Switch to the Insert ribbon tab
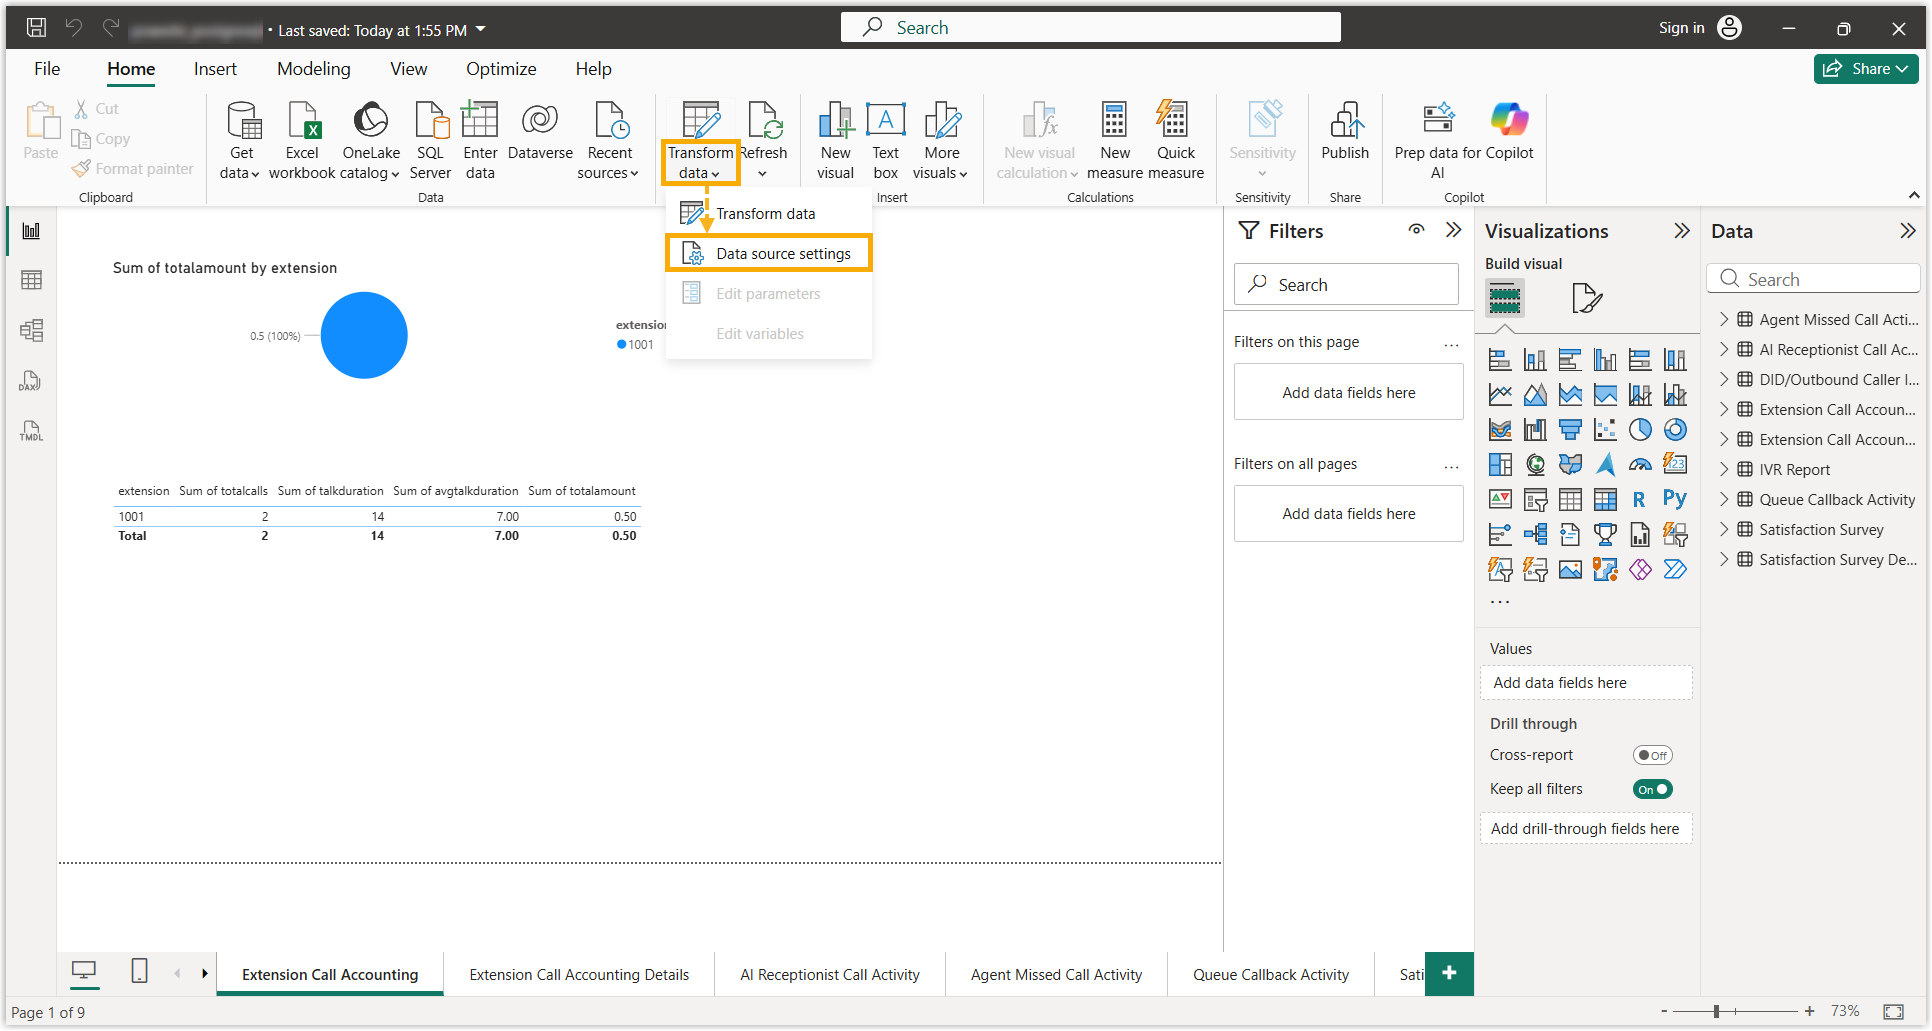 tap(215, 69)
